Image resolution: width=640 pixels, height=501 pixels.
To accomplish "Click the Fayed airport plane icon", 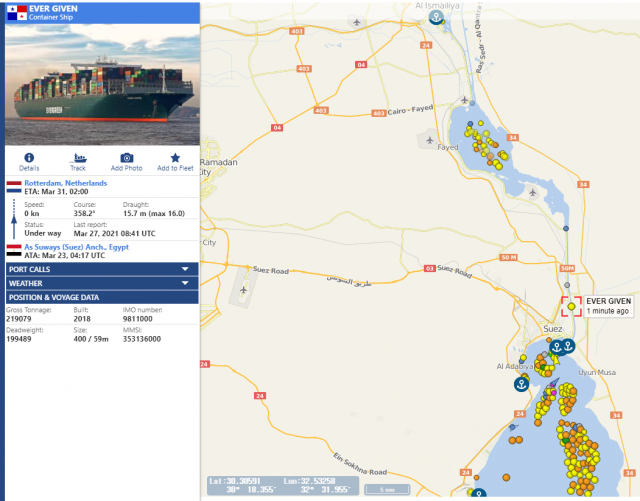I will pos(429,140).
